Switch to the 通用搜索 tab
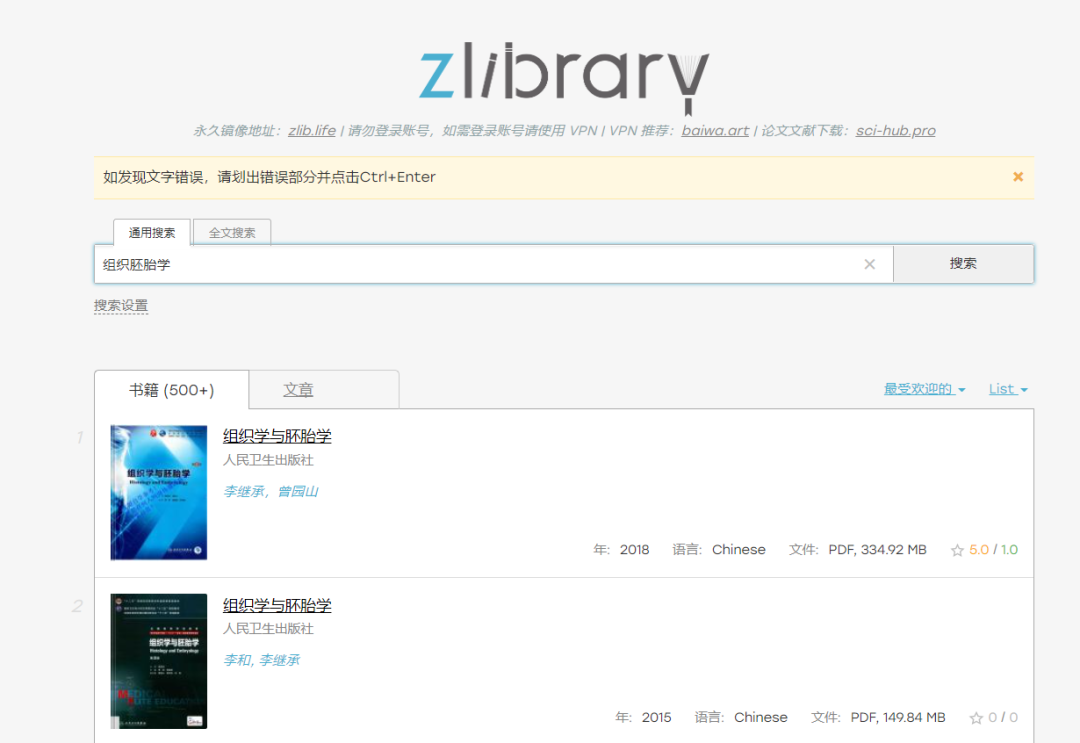This screenshot has height=743, width=1080. point(152,233)
